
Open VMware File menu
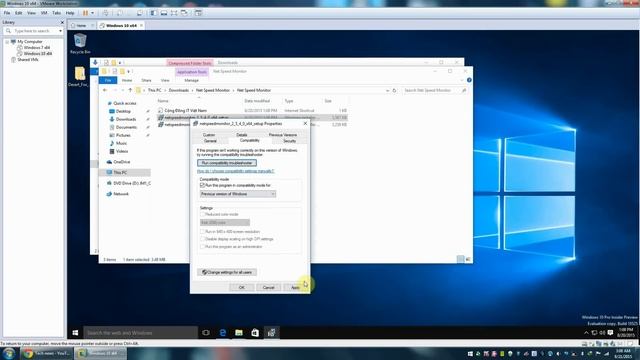point(7,13)
